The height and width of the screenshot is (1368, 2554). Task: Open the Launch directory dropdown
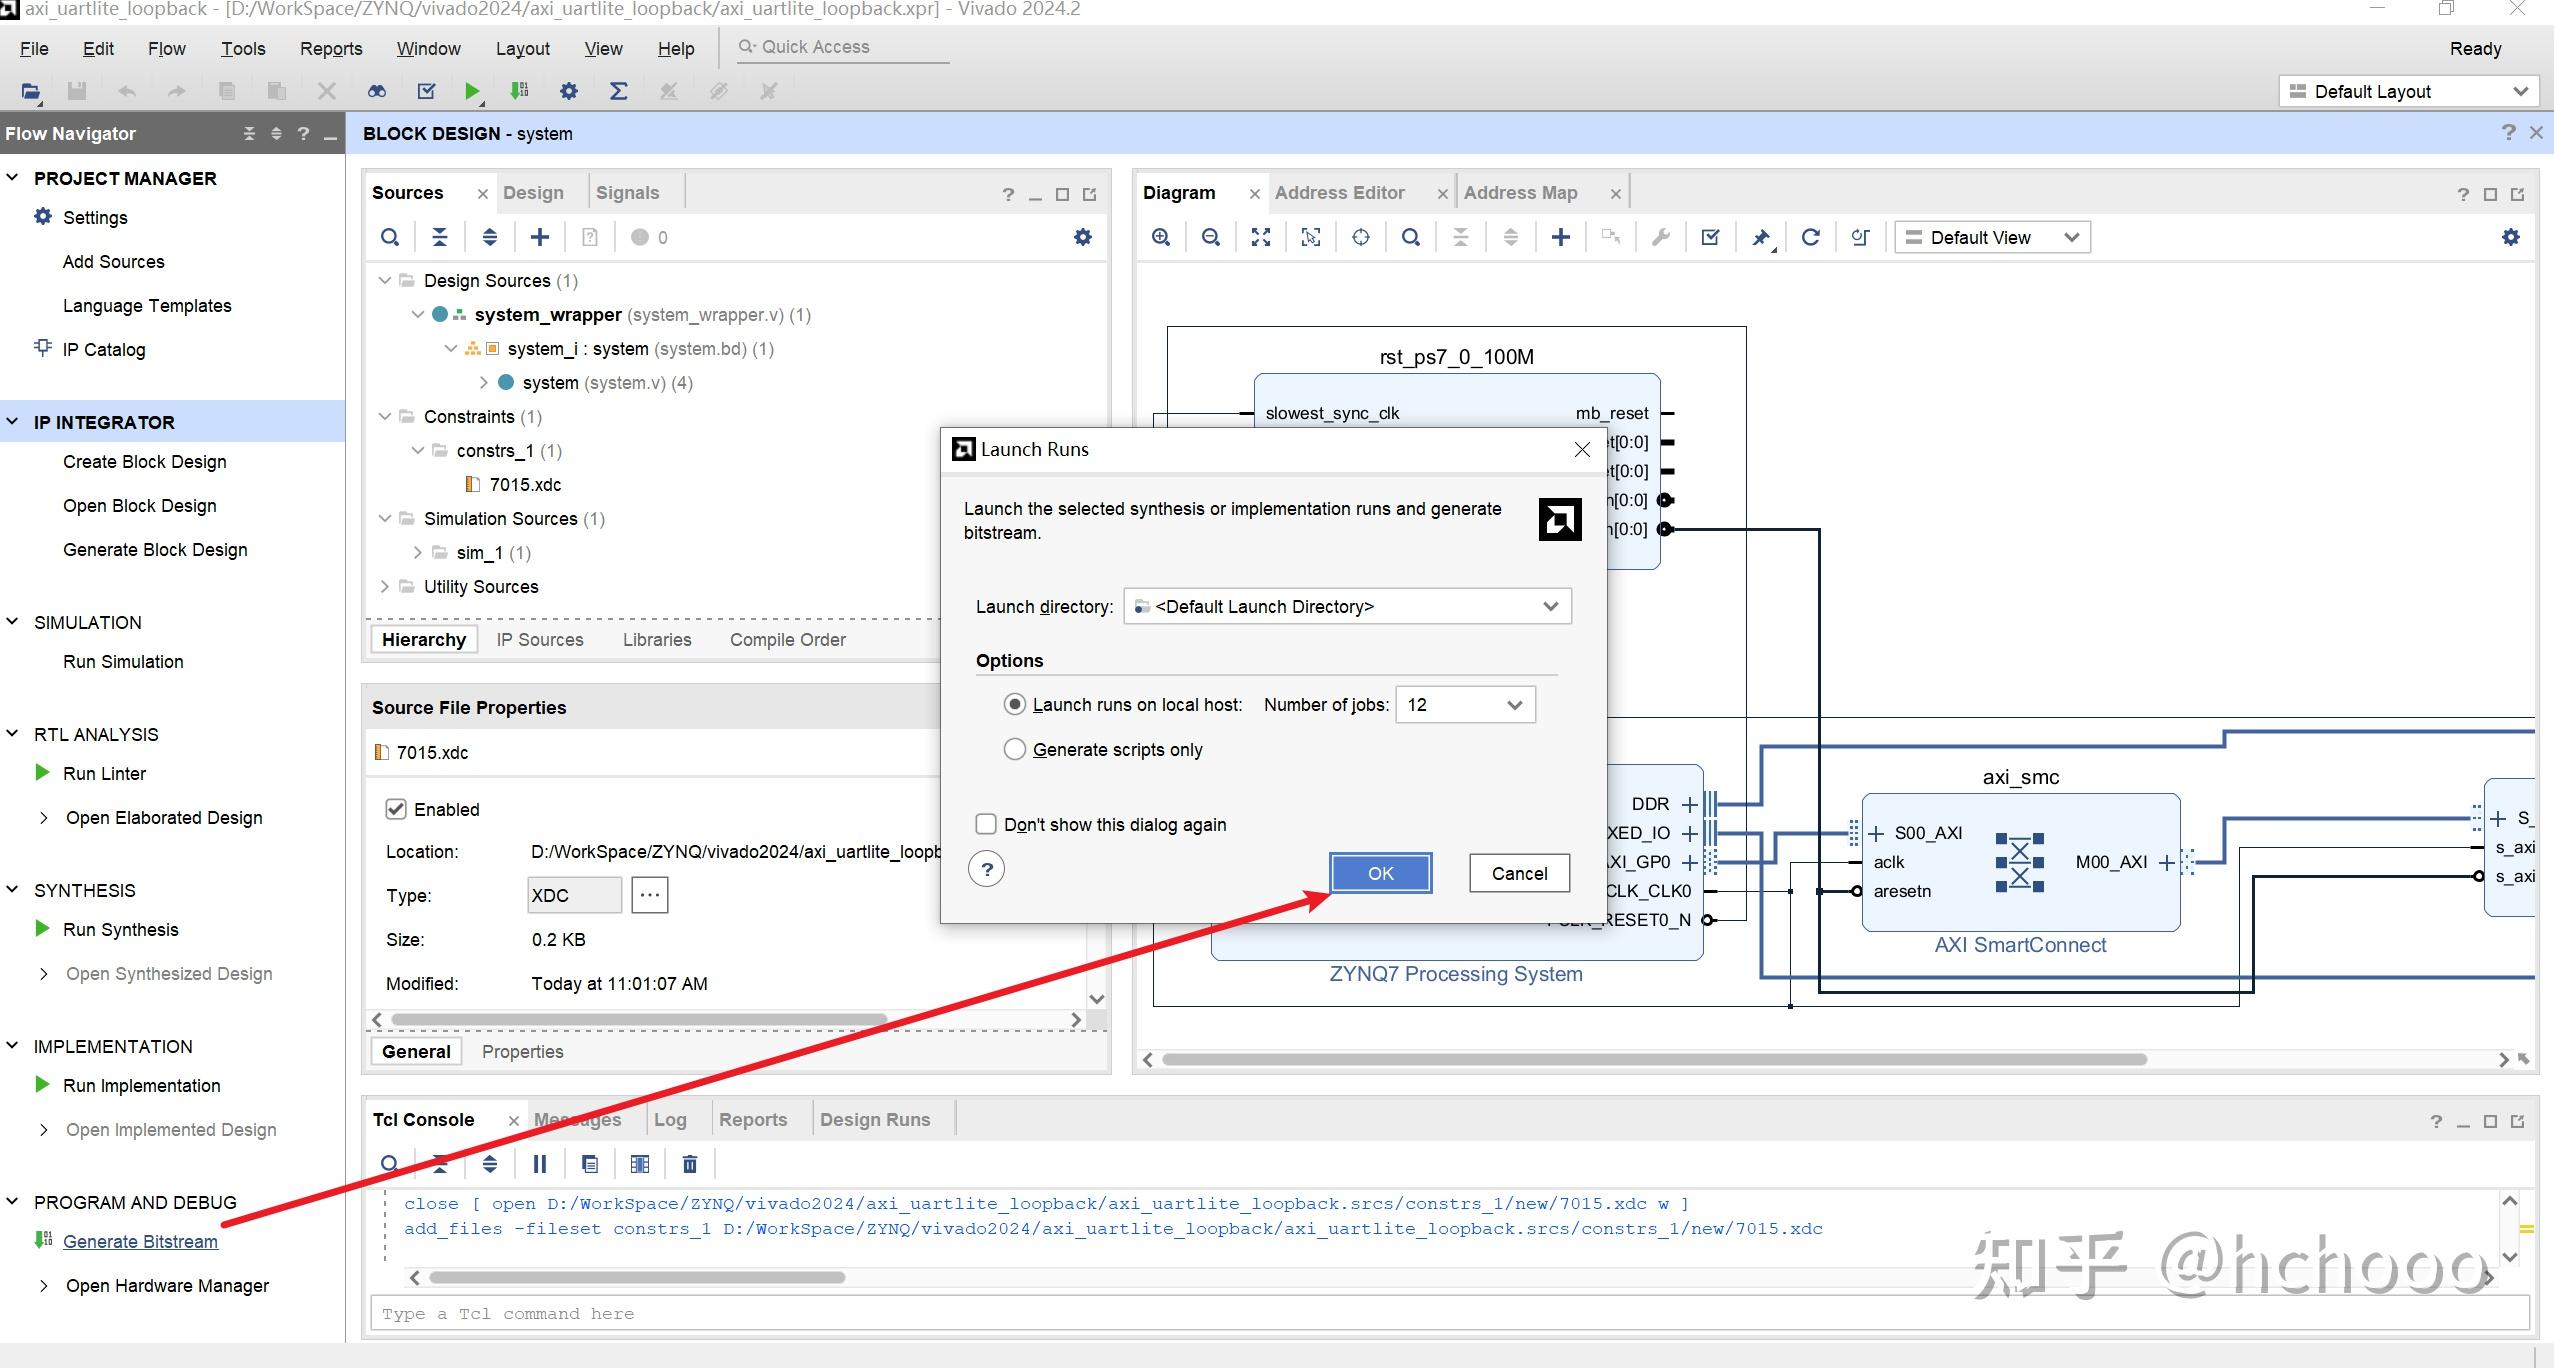tap(1347, 606)
